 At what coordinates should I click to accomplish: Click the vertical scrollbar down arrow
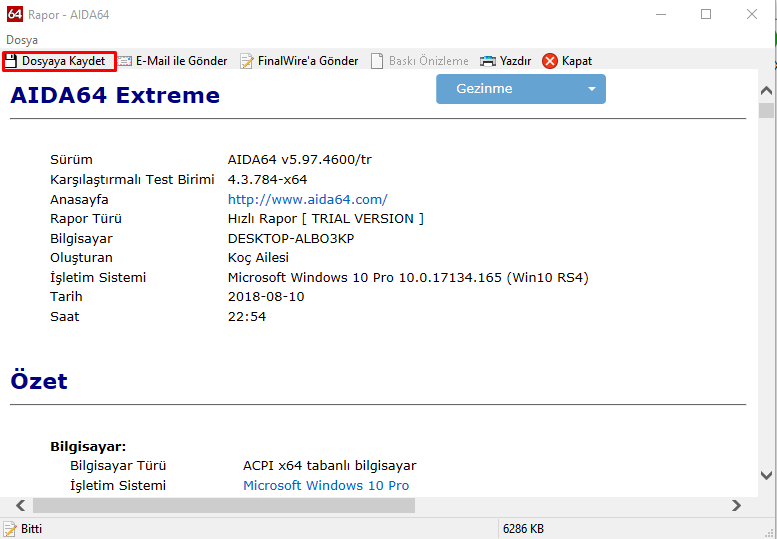click(x=766, y=475)
